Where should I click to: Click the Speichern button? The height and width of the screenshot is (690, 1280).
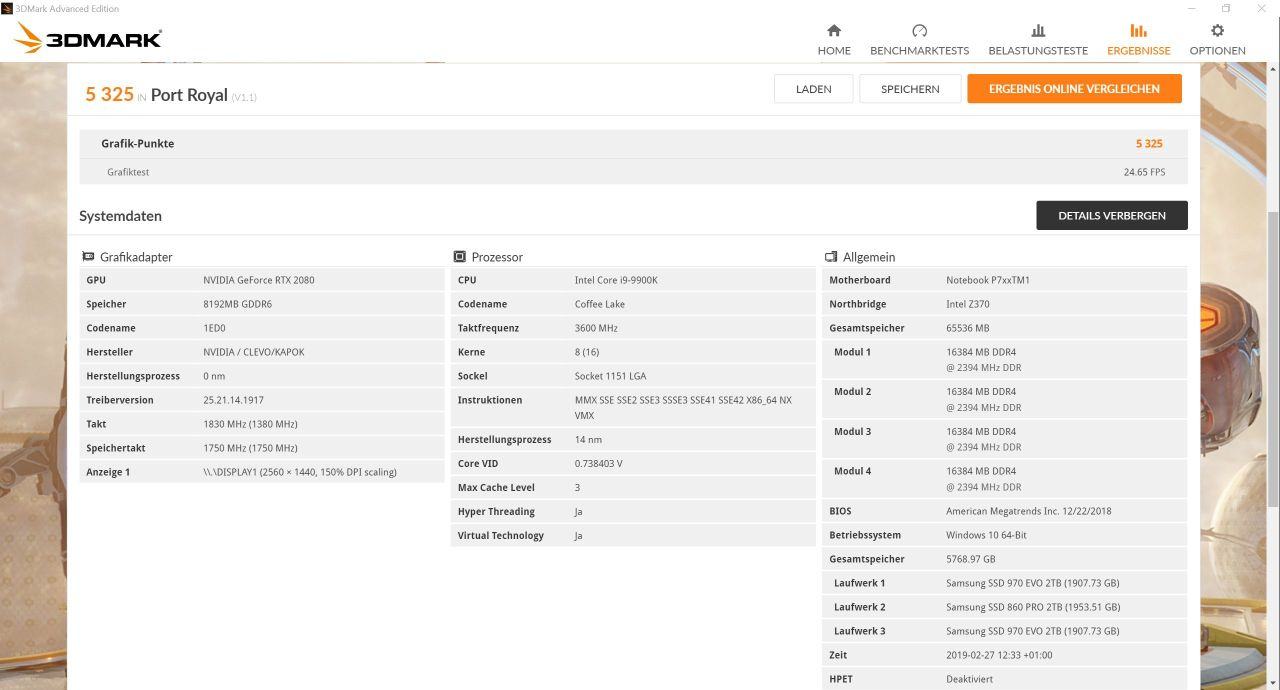(x=910, y=89)
